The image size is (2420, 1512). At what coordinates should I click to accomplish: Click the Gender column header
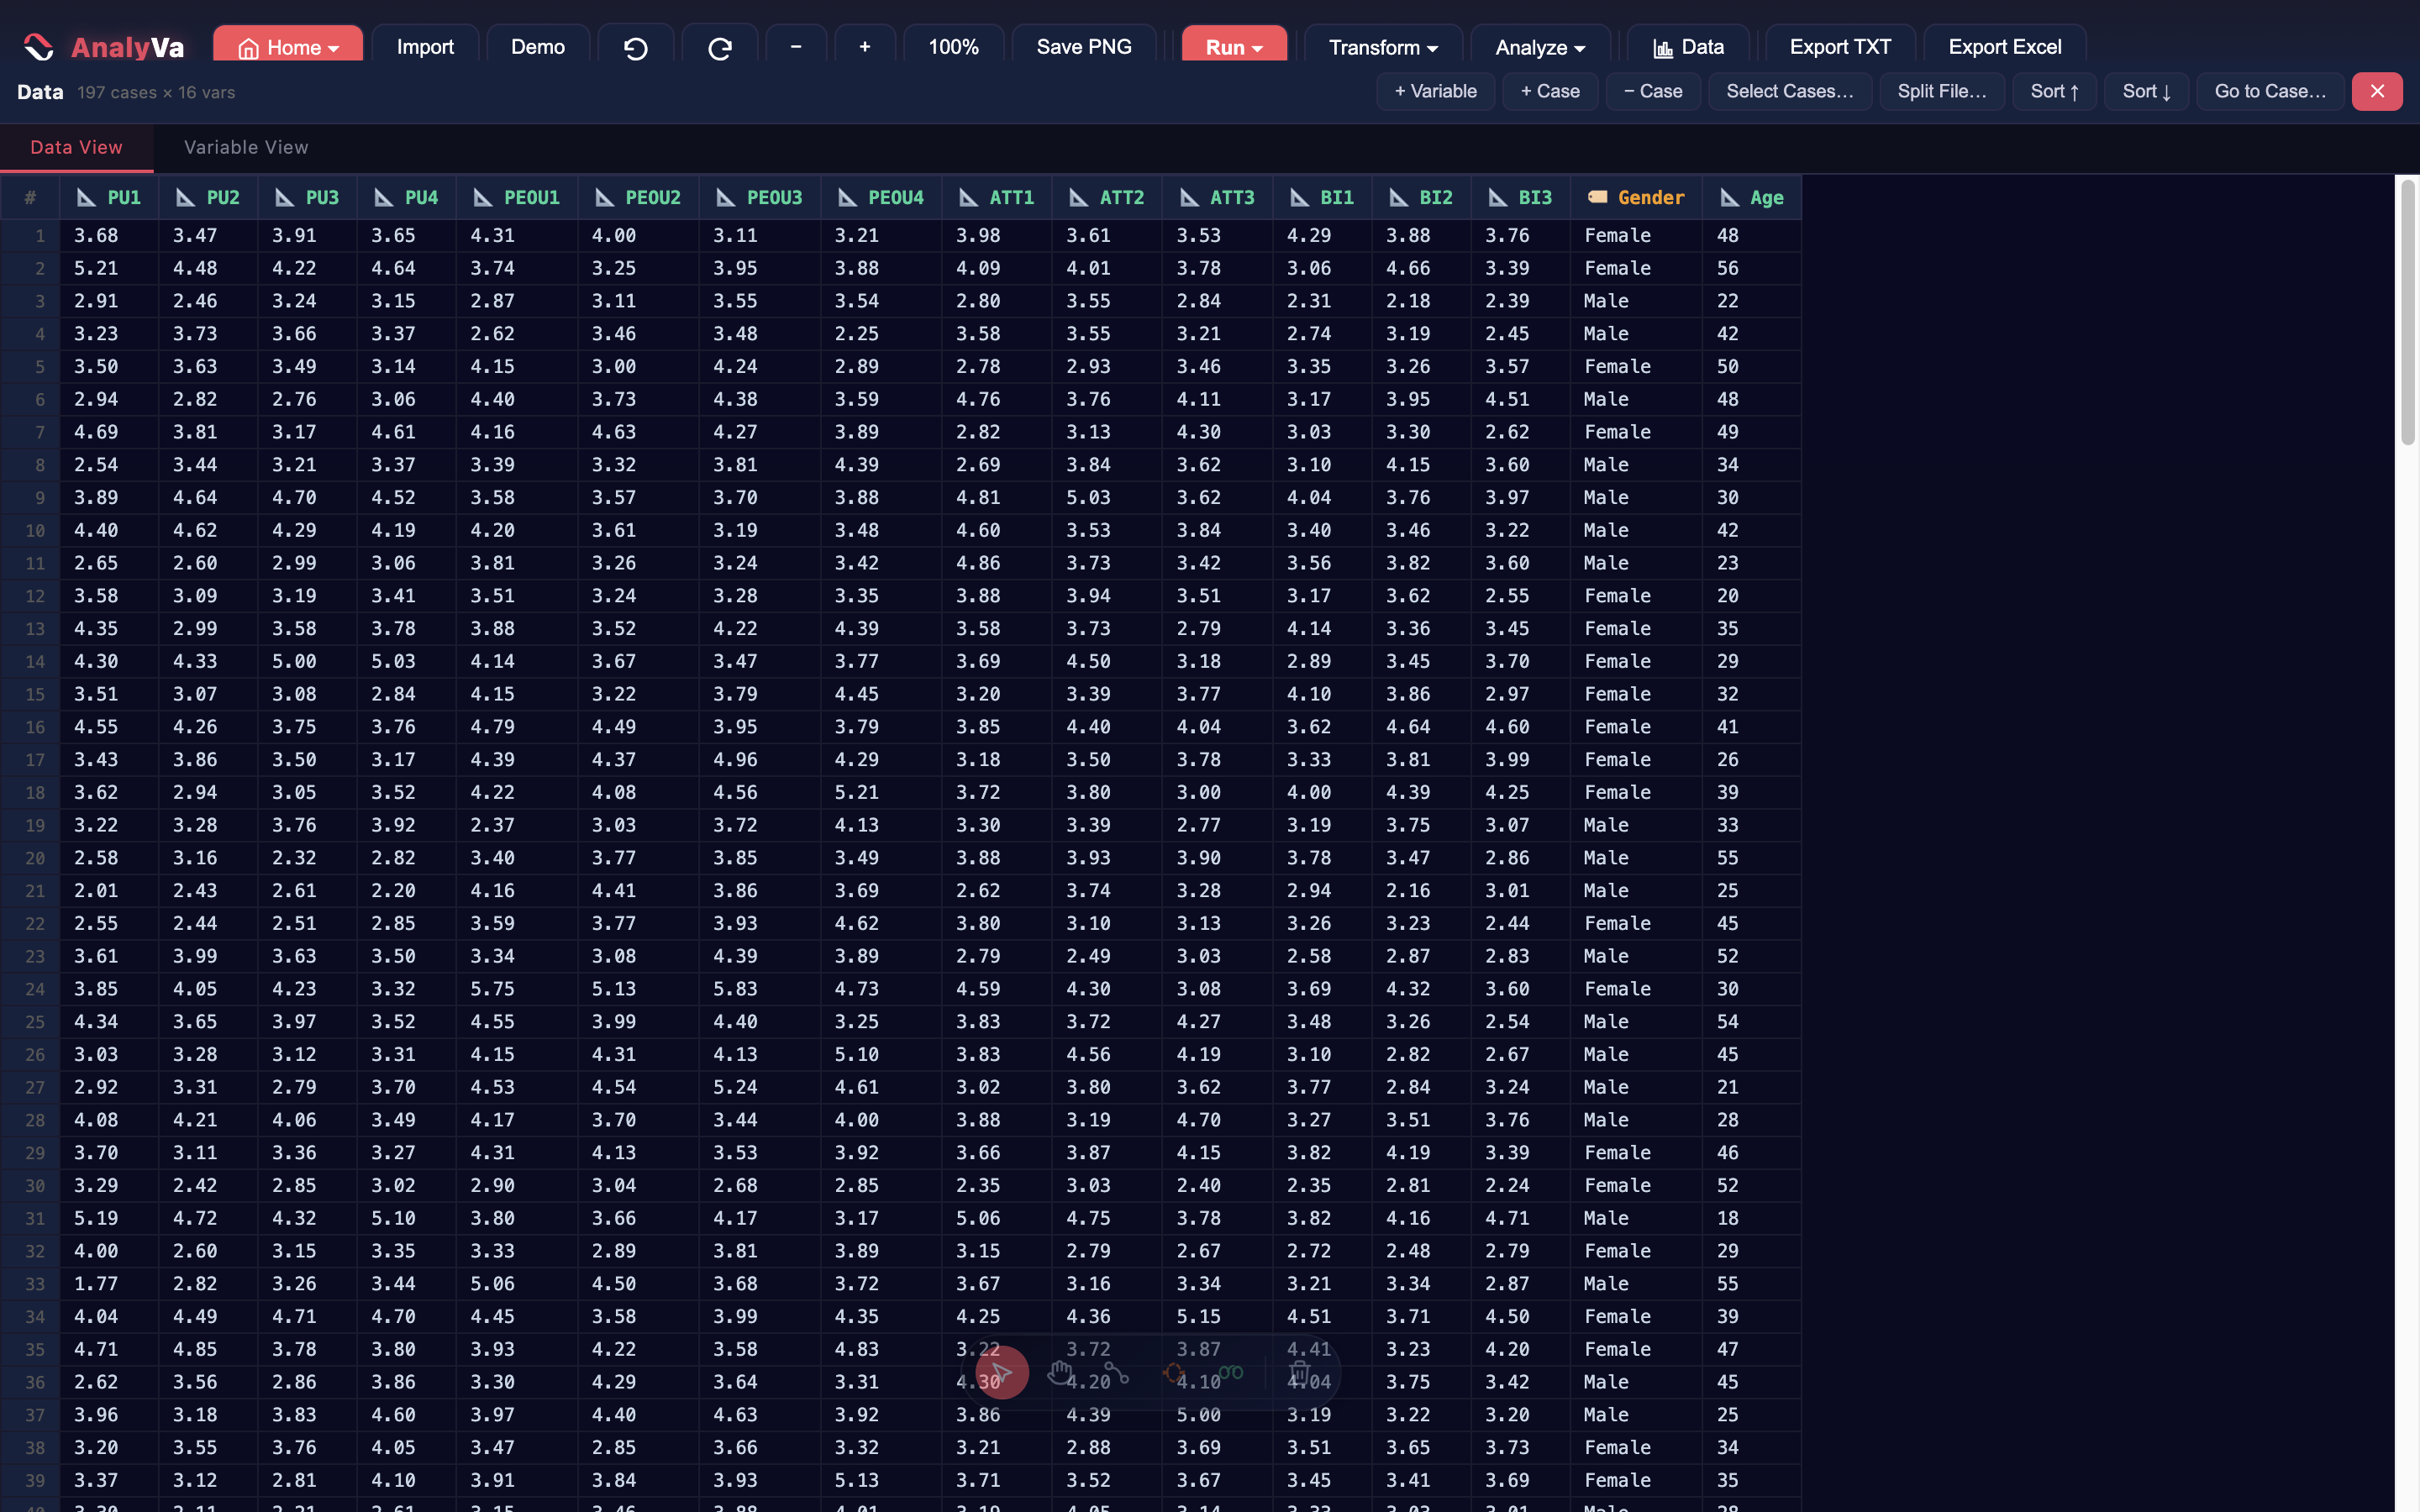click(1636, 197)
